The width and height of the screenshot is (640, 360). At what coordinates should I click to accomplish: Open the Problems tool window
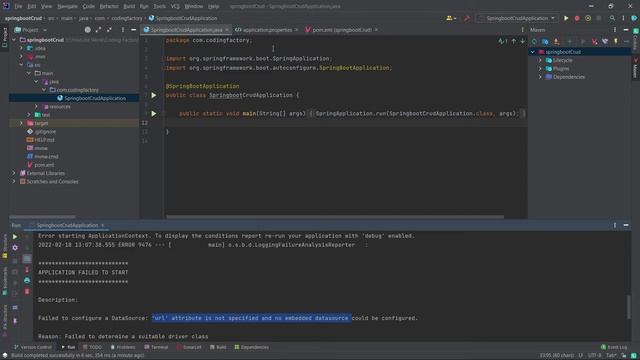[123, 347]
